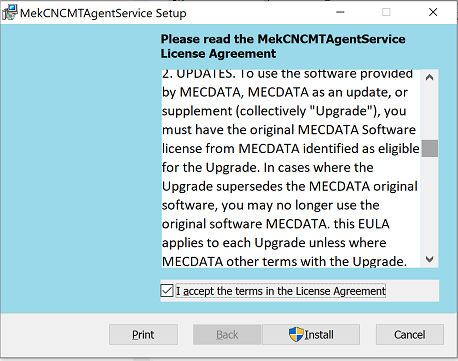Minimize the MekCNCMTAgentService Setup window
This screenshot has height=361, width=458.
340,12
